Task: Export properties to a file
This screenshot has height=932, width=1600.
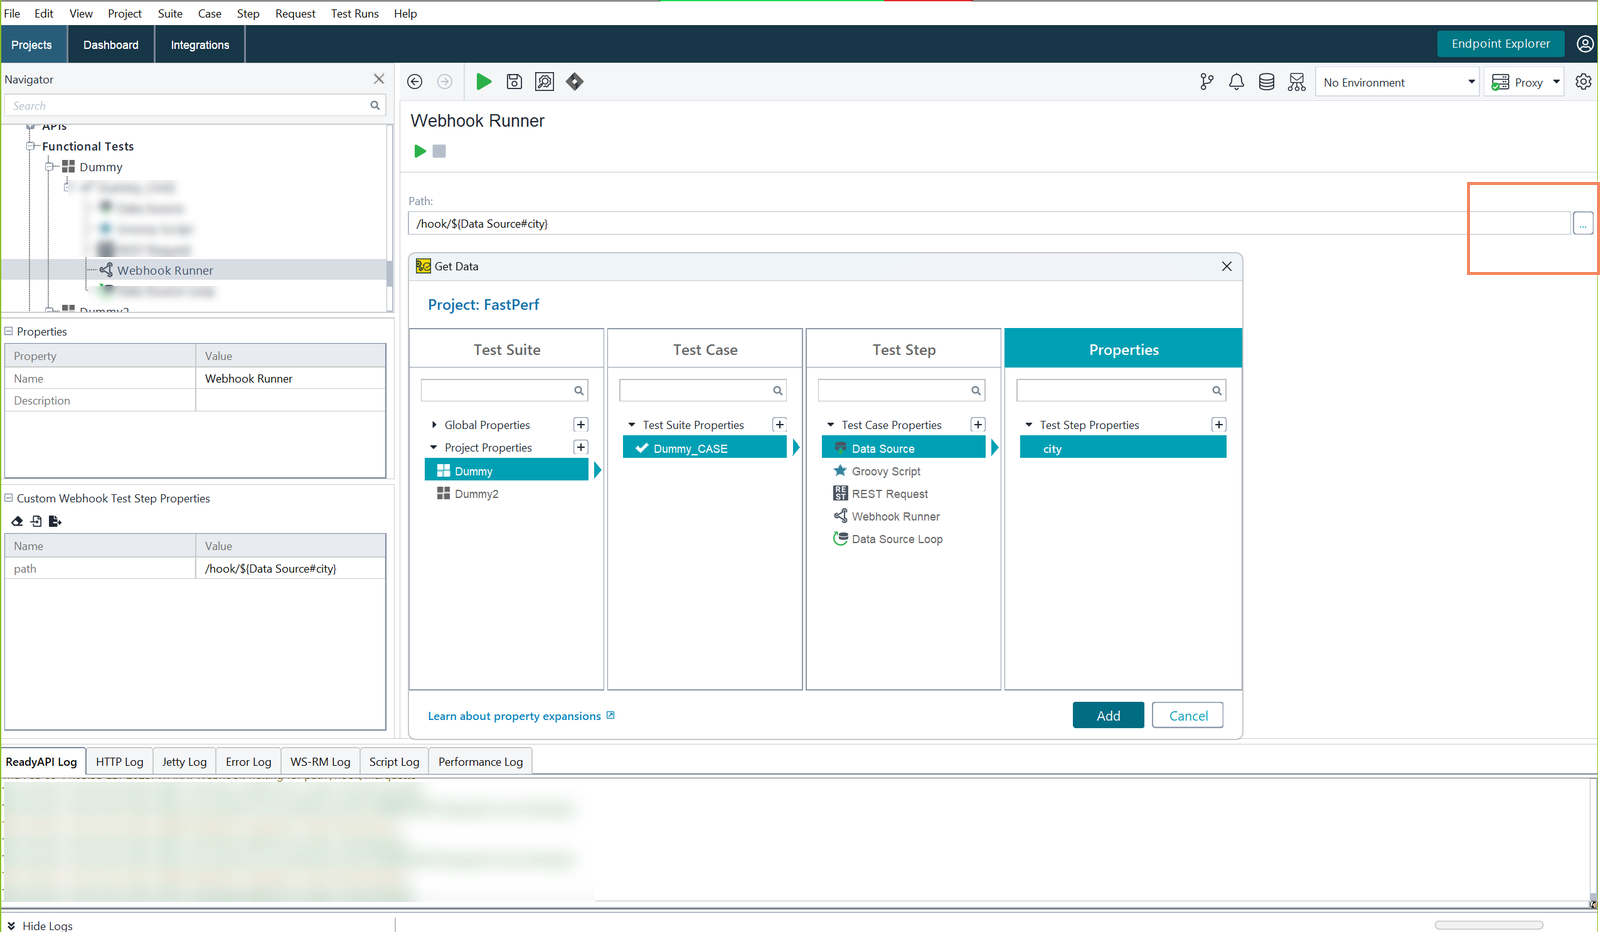Action: [x=56, y=521]
